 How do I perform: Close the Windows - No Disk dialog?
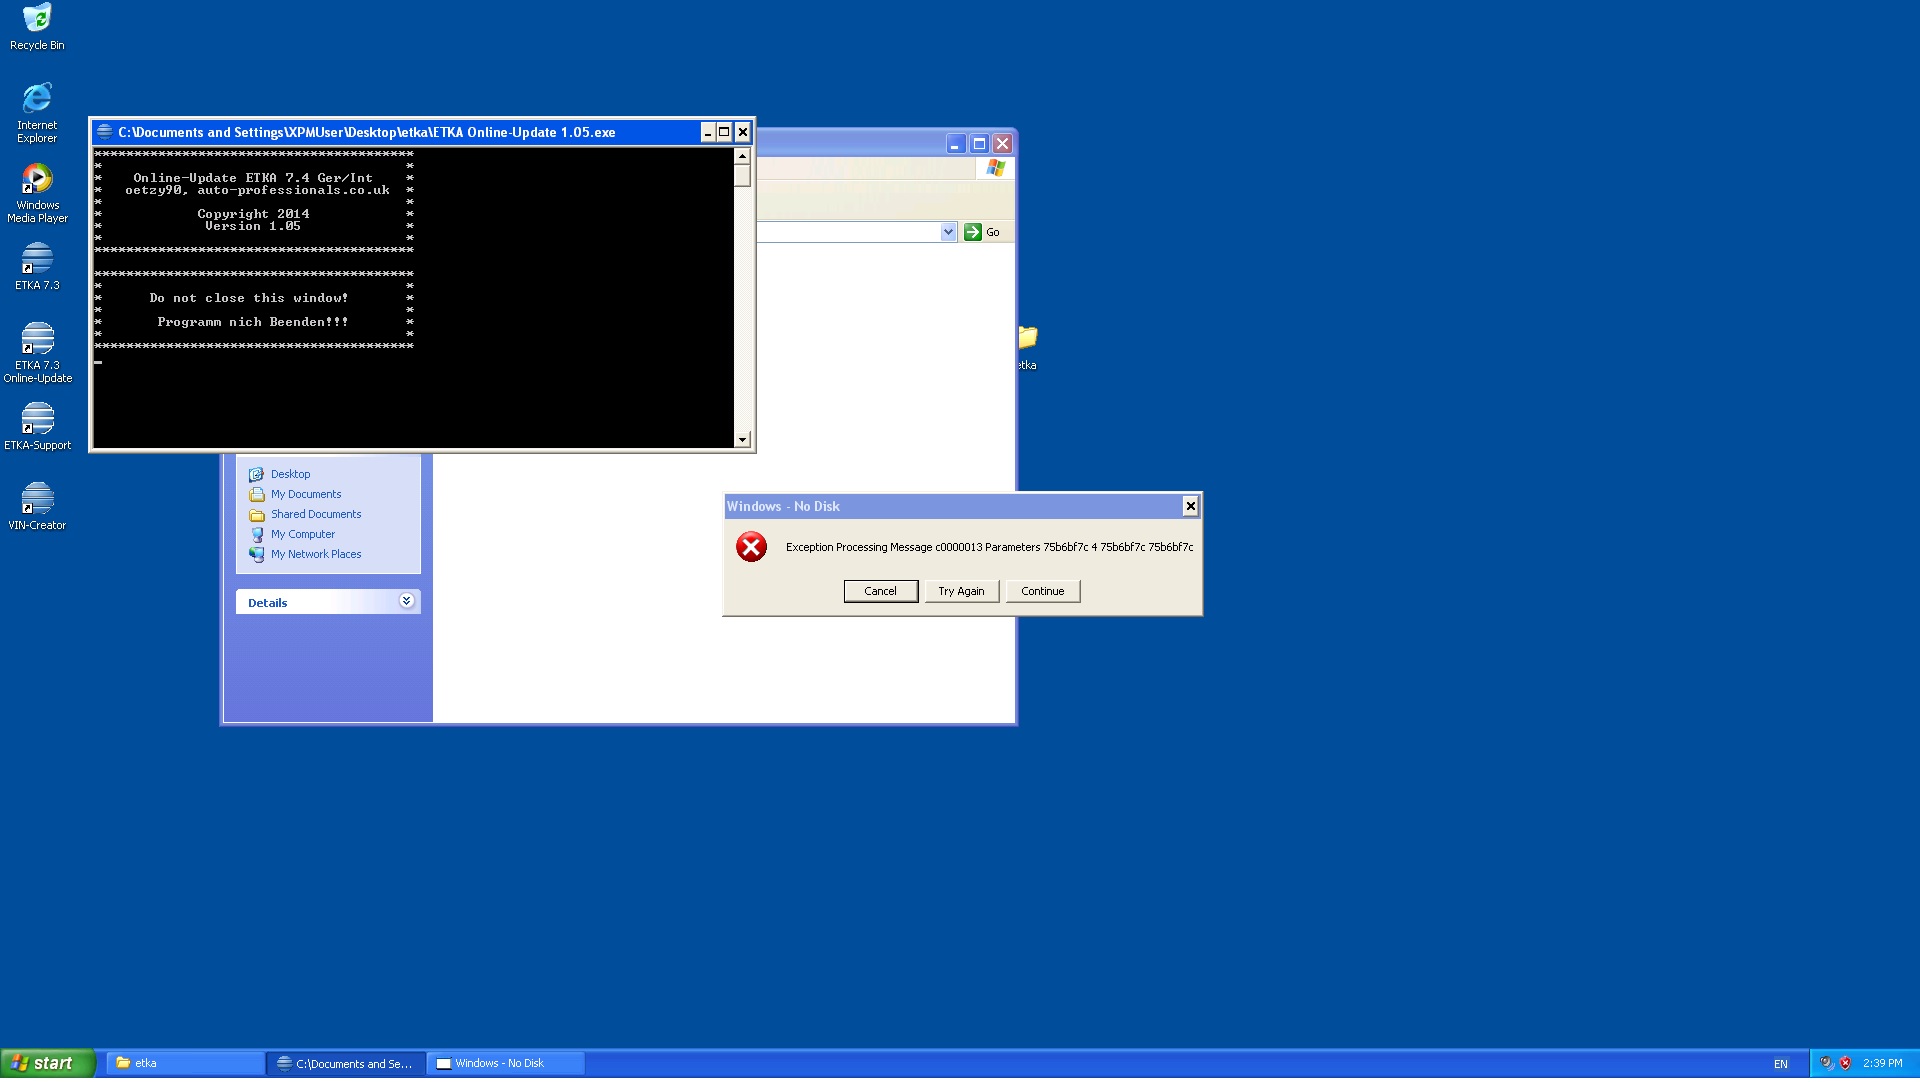click(x=1190, y=506)
